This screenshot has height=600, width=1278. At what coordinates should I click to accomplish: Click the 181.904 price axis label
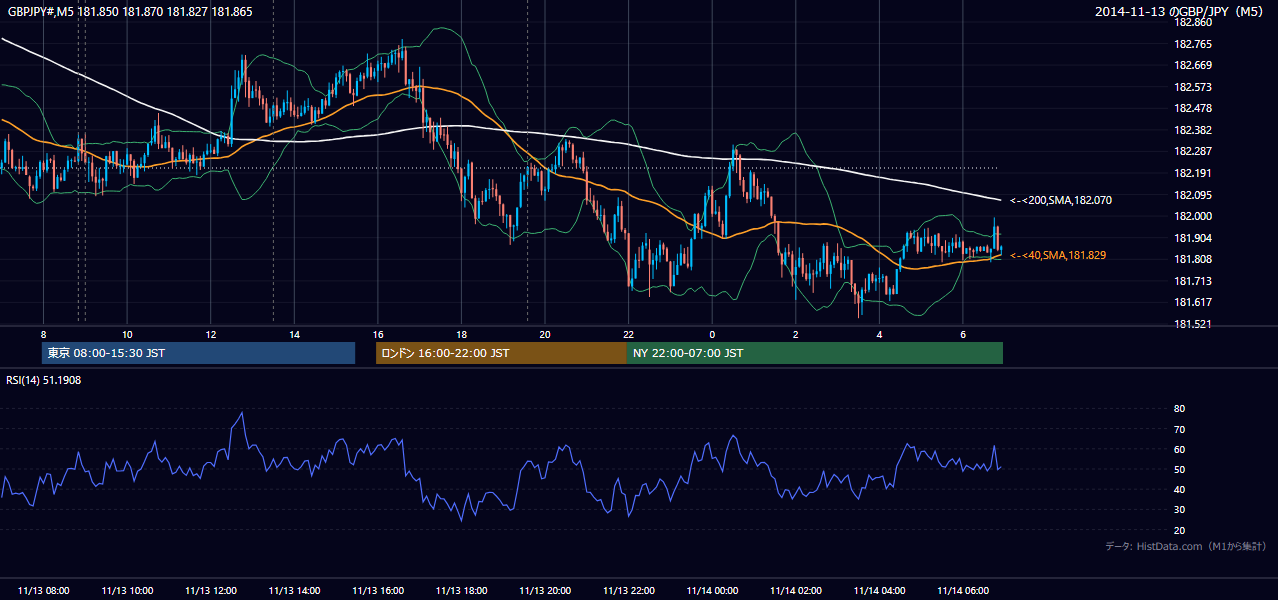click(1194, 238)
